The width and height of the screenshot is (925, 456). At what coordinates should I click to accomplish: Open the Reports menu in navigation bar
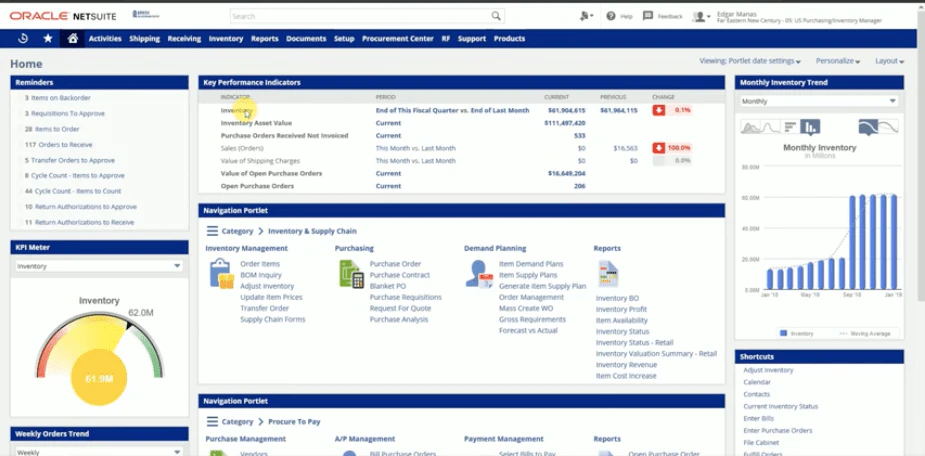pos(264,38)
